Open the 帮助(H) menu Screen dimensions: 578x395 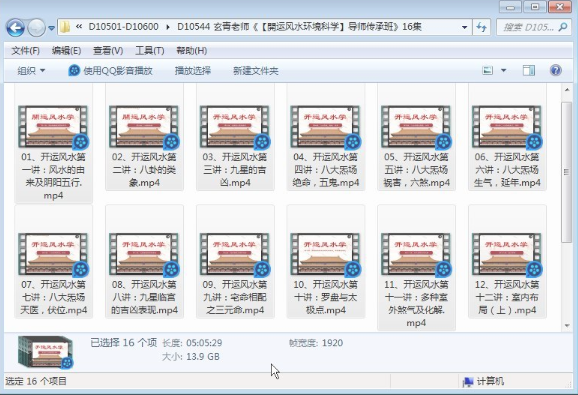191,51
